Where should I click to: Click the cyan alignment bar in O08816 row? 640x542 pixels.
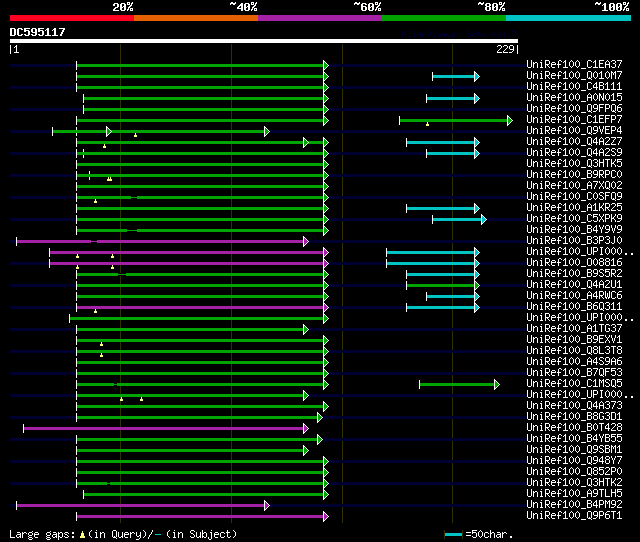(433, 264)
